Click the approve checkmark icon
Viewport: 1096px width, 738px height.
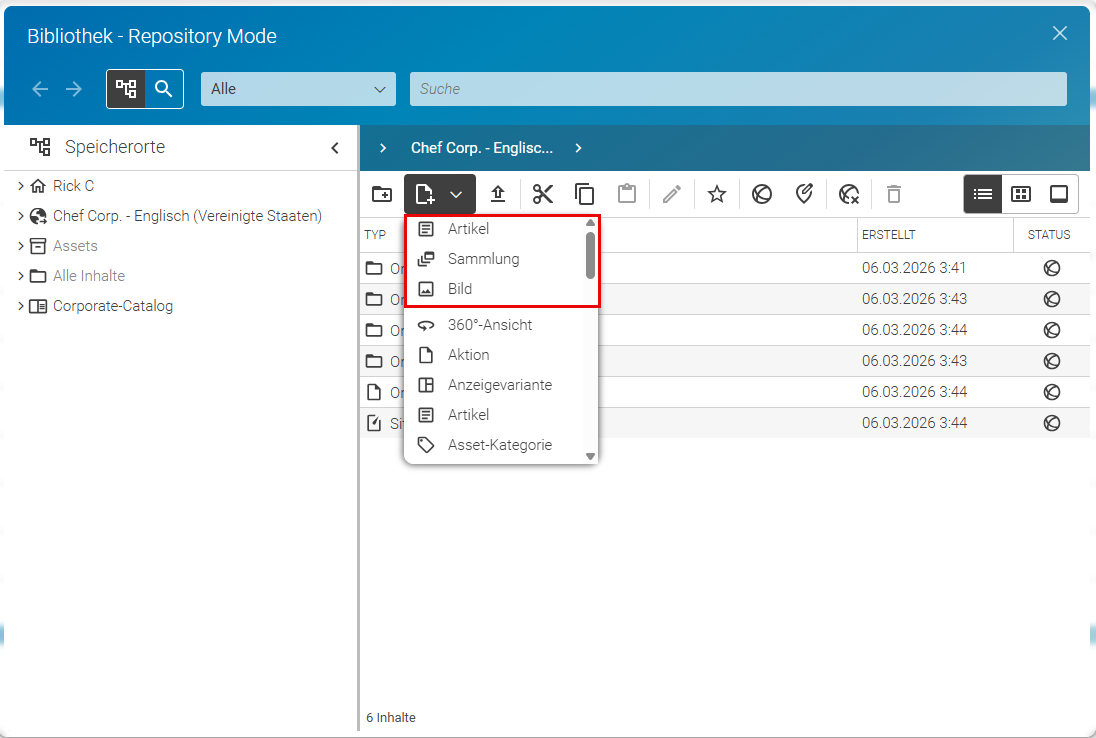[805, 194]
